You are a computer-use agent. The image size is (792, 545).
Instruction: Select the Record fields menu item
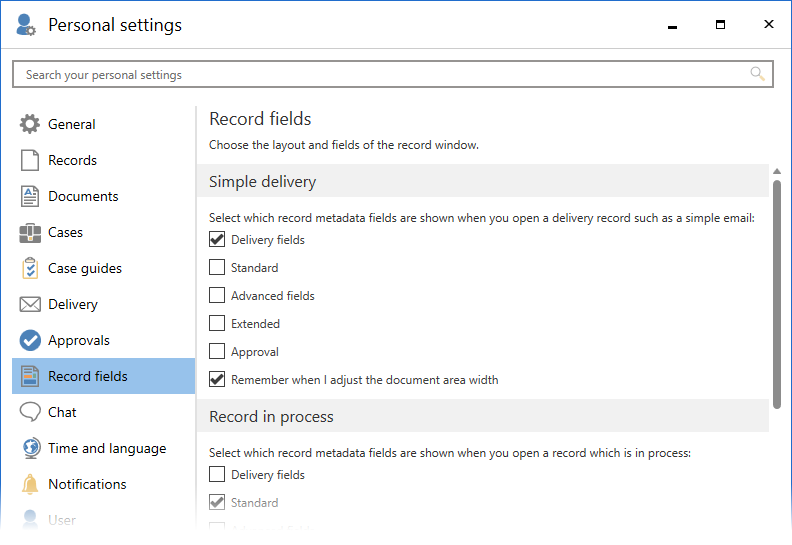click(x=88, y=376)
